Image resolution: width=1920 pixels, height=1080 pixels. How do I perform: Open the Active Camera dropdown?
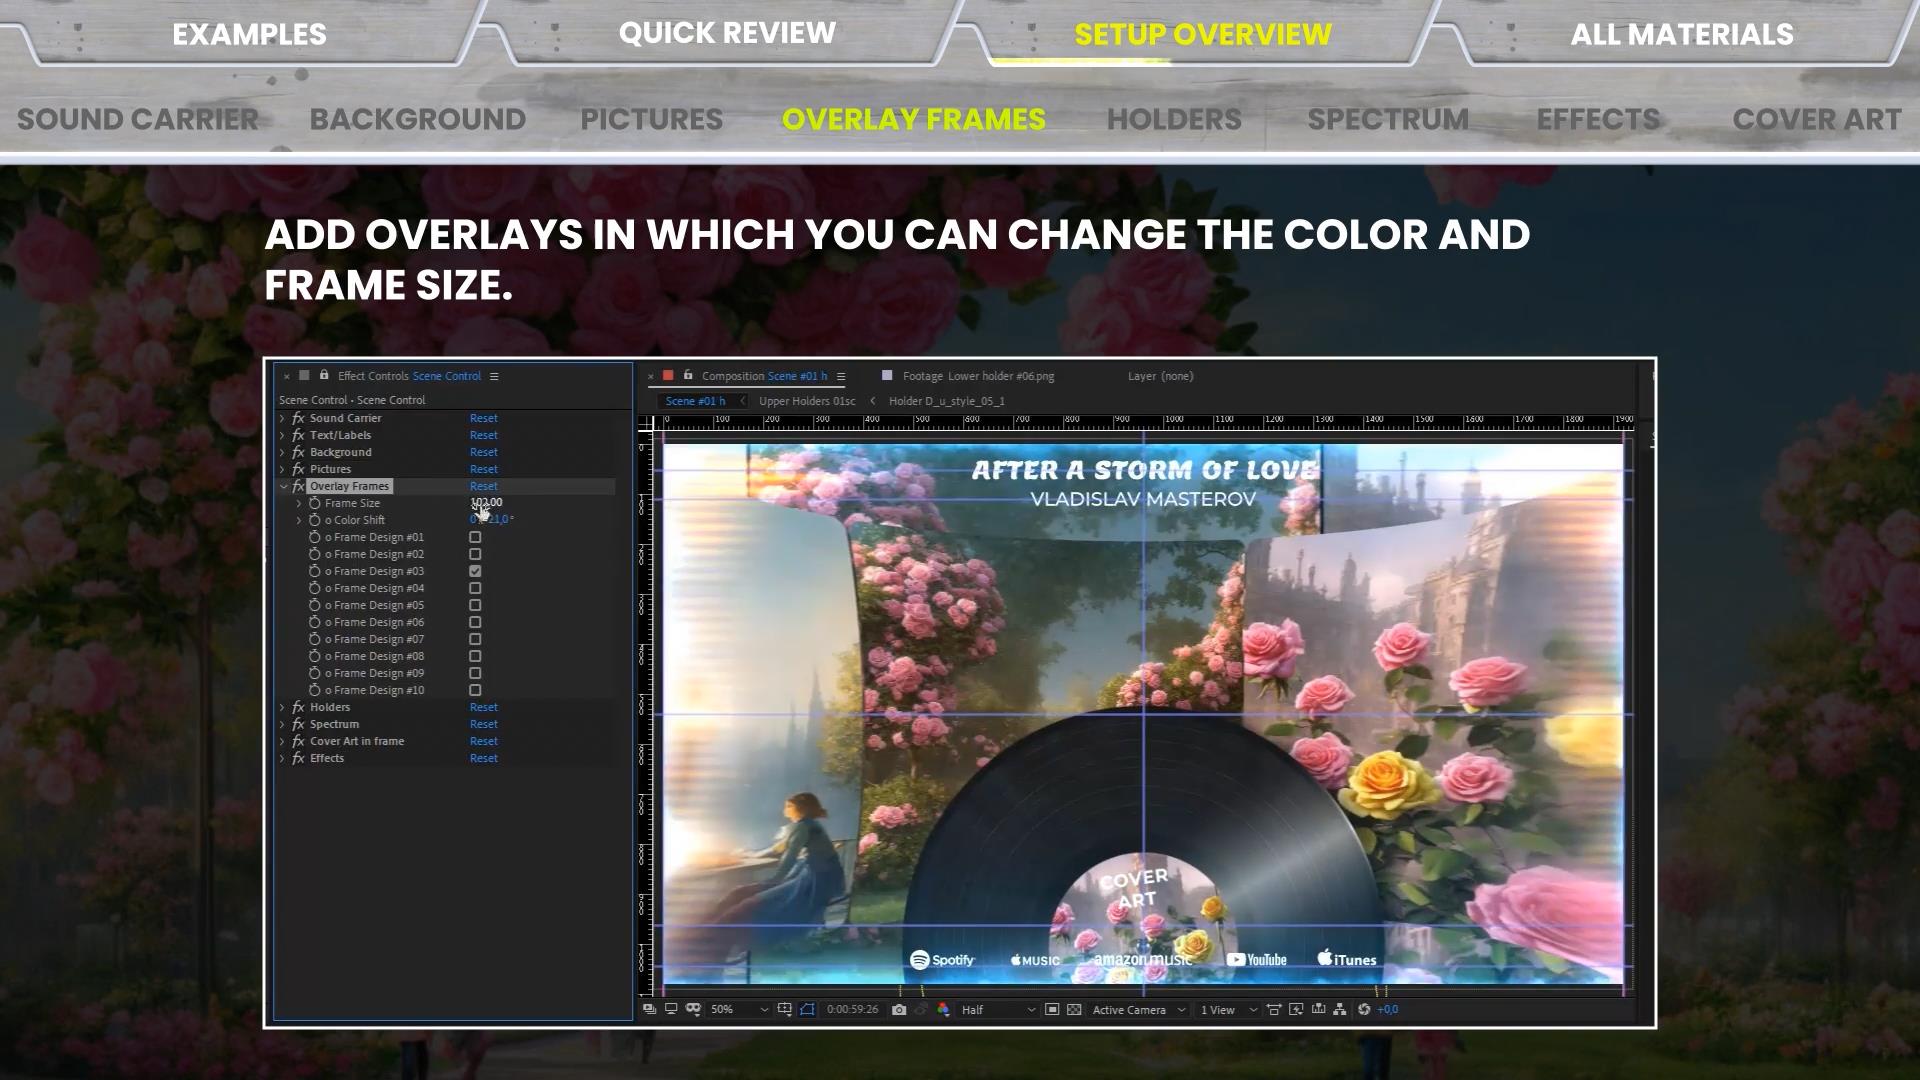point(1139,1010)
